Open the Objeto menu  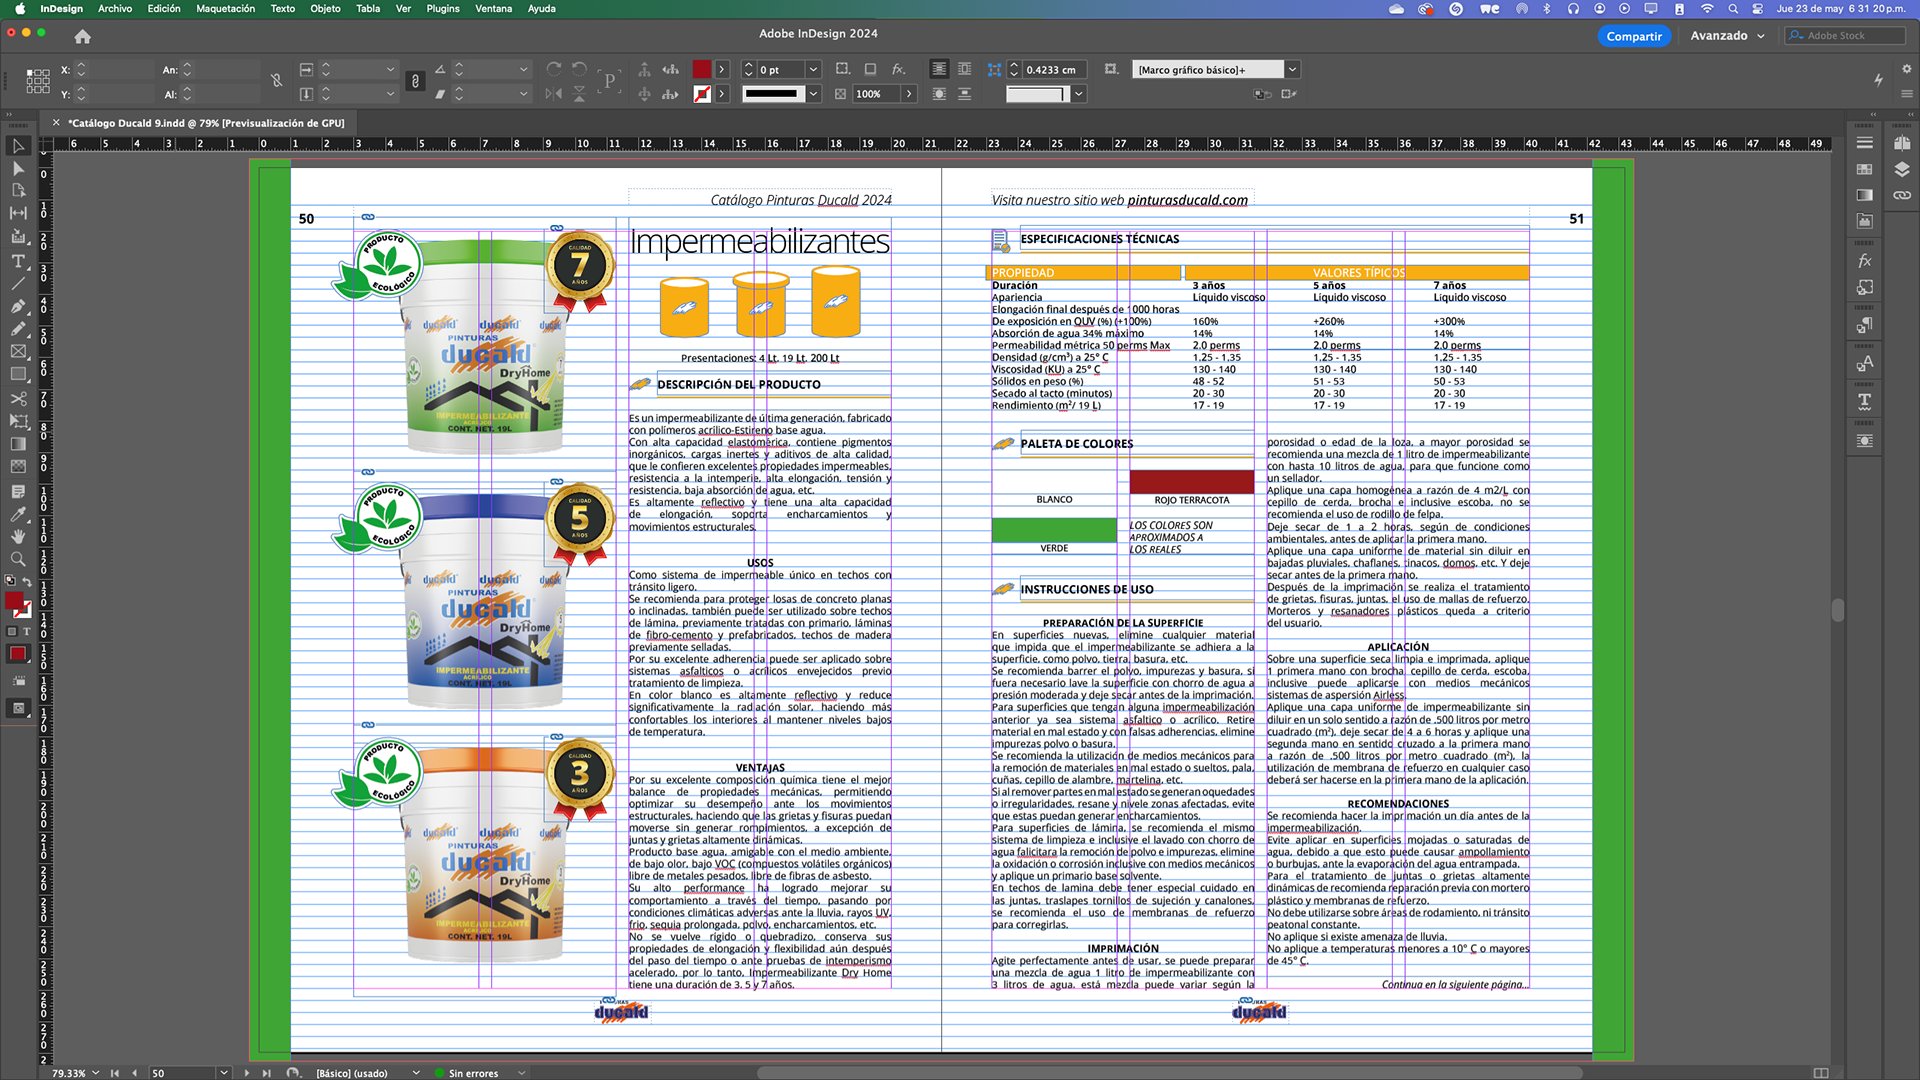[325, 8]
